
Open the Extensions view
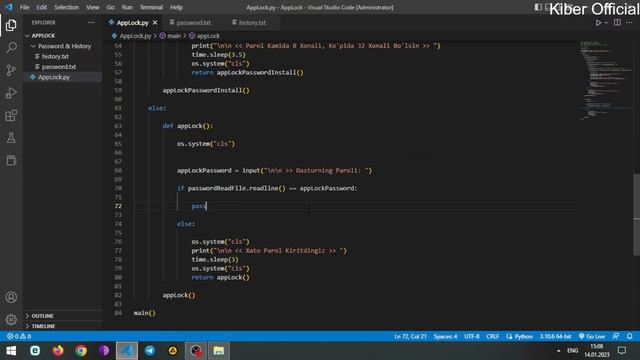(11, 116)
